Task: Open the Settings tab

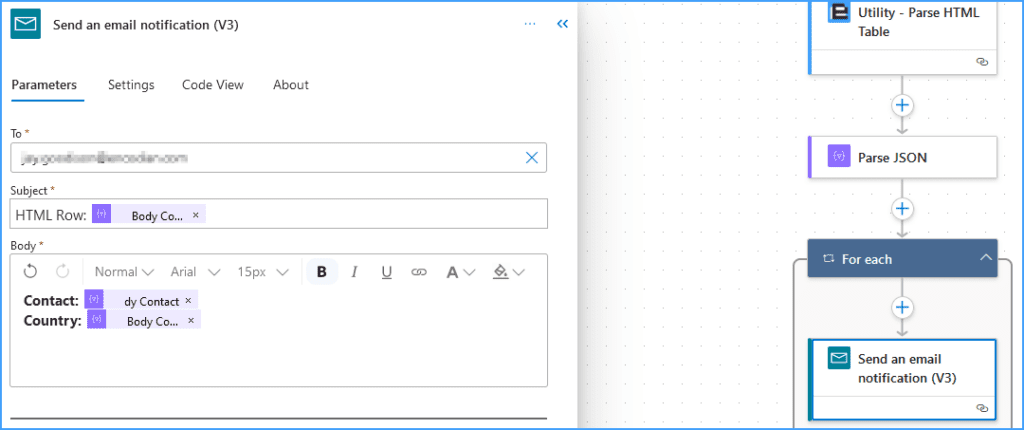Action: pos(131,85)
